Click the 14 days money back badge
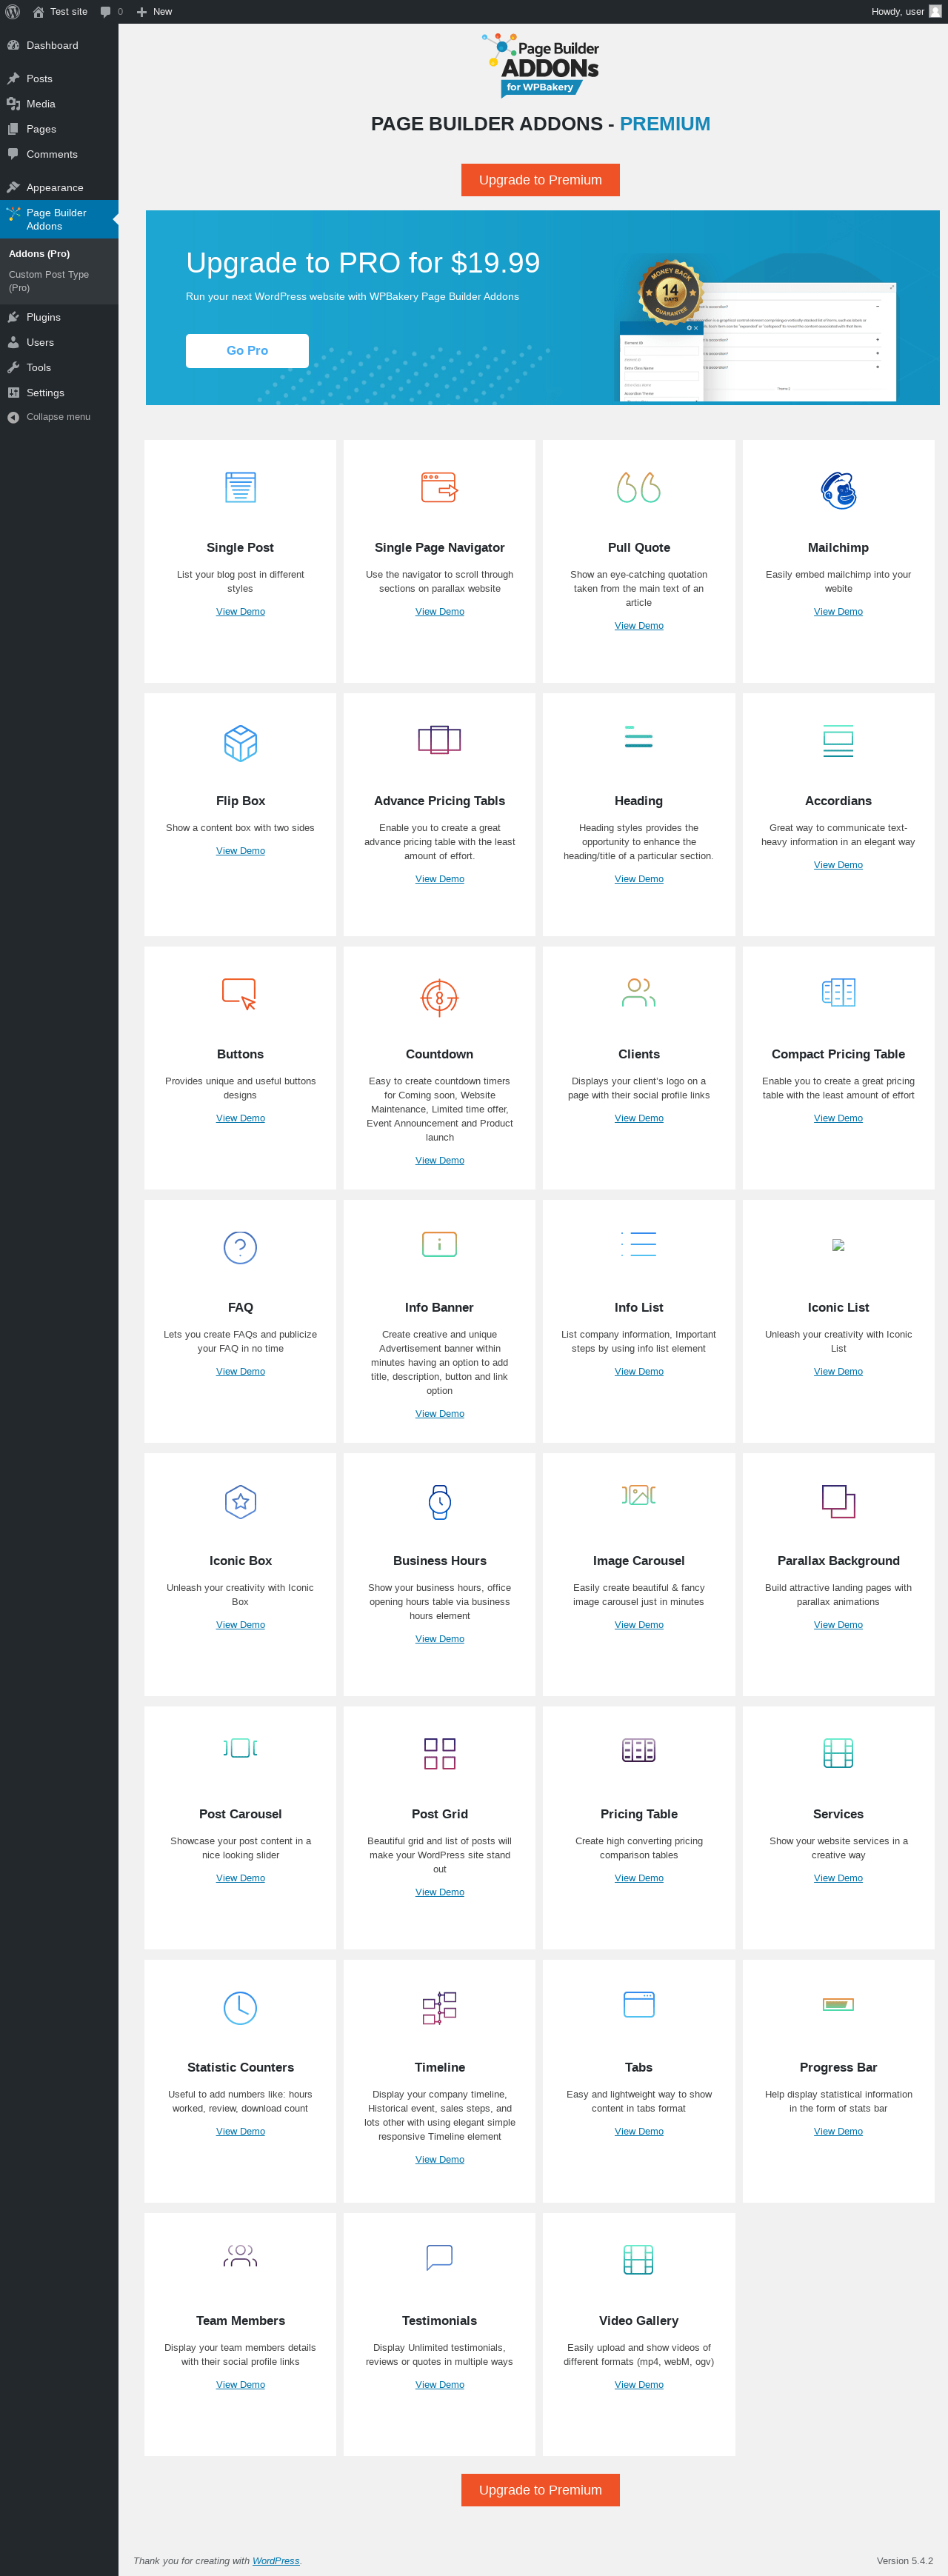This screenshot has width=948, height=2576. [670, 292]
